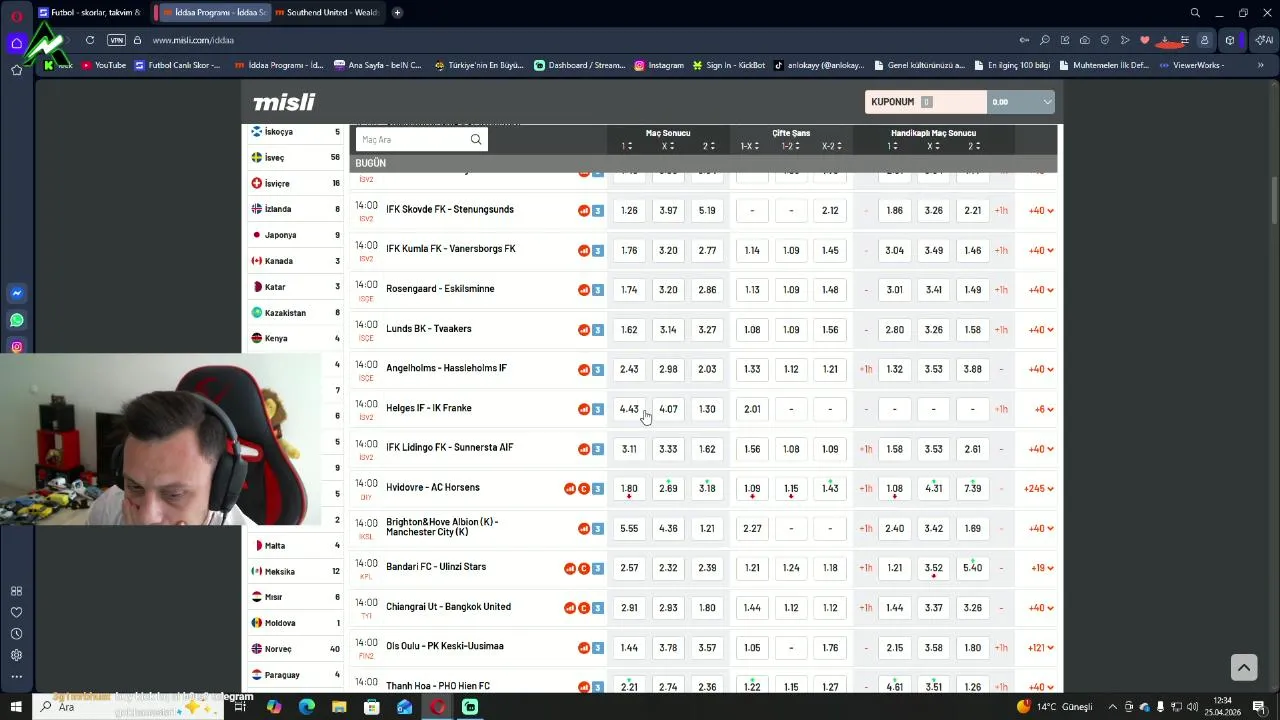Click search magnifier in Maç Ara box

pyautogui.click(x=476, y=140)
